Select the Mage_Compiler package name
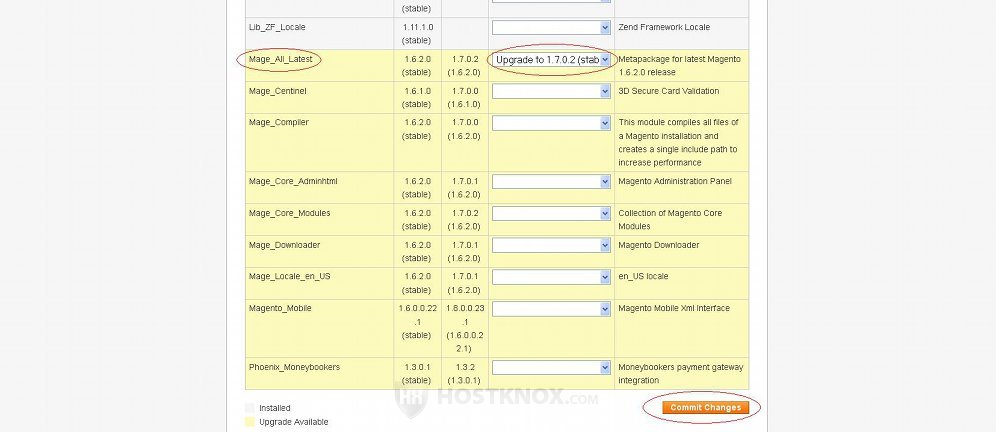996x432 pixels. [x=279, y=122]
